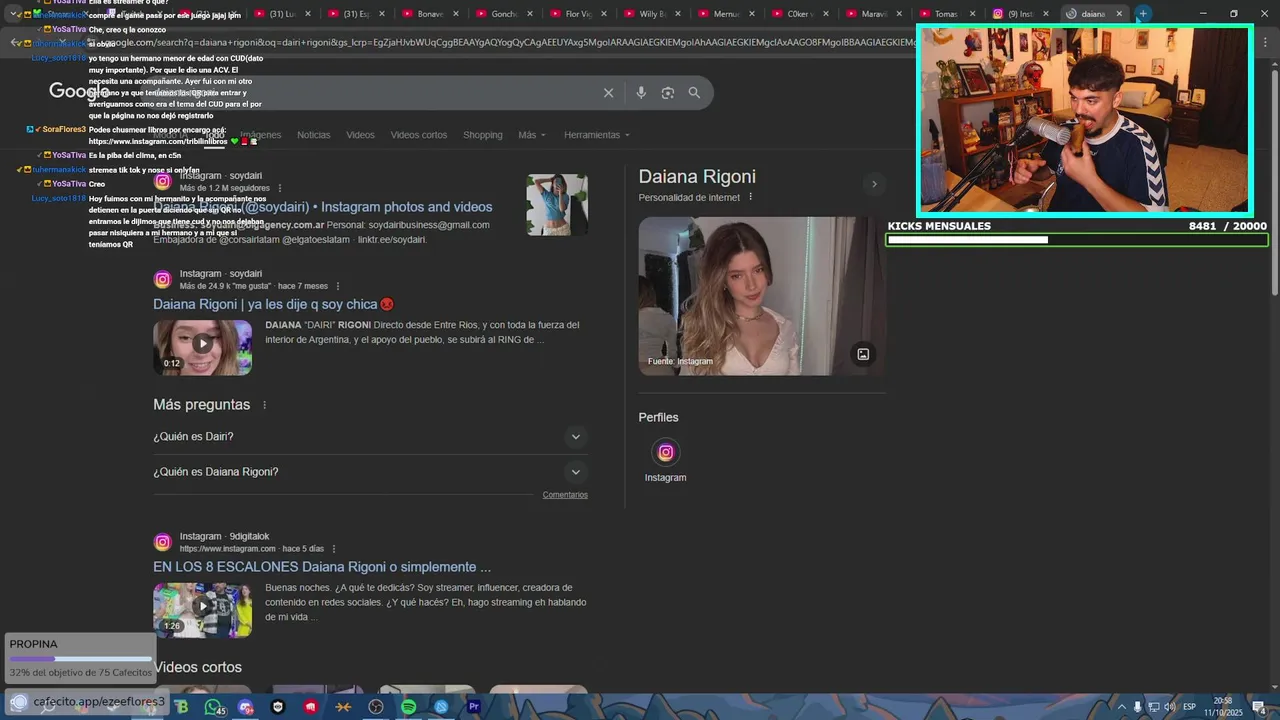Screen dimensions: 1280x720
Task: Open soydairi profile thumbnail image
Action: 557,205
